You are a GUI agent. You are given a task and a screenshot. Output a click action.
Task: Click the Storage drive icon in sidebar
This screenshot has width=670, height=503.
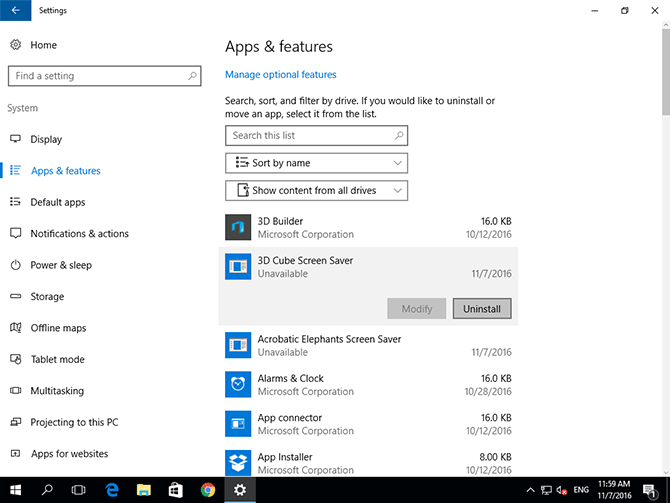coord(15,296)
